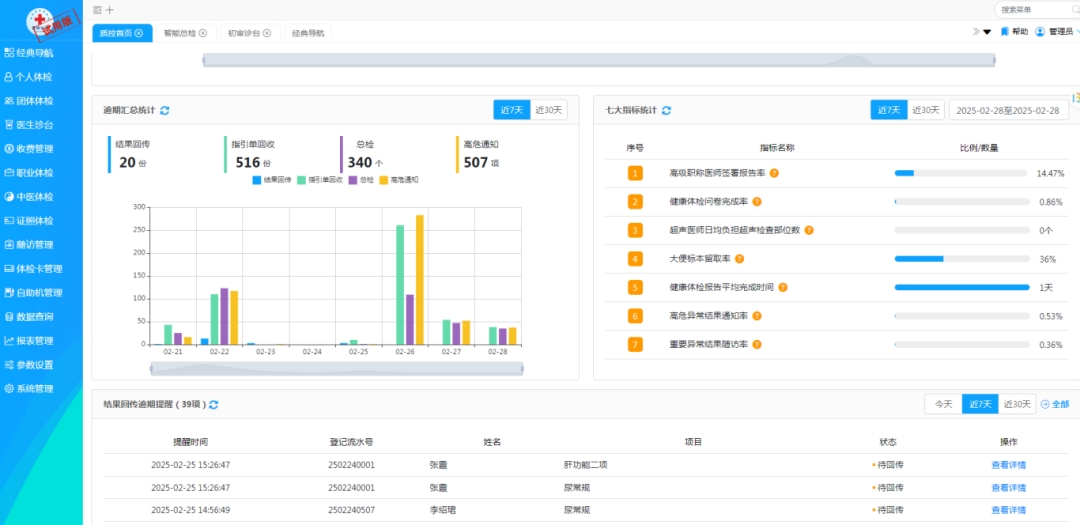The width and height of the screenshot is (1080, 525).
Task: Select 近7天 in 逾期汇总统计
Action: [512, 110]
